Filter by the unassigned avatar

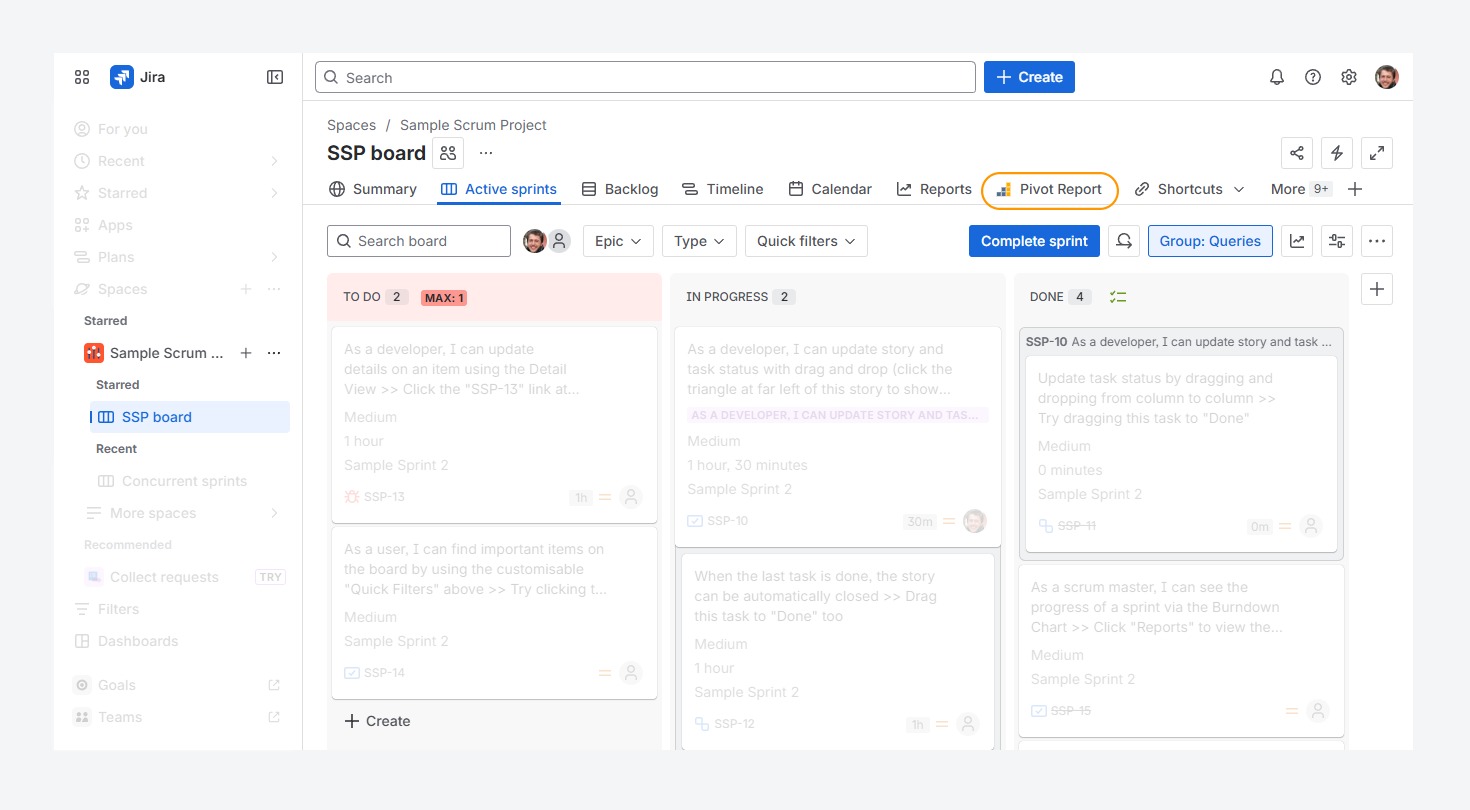pos(559,241)
